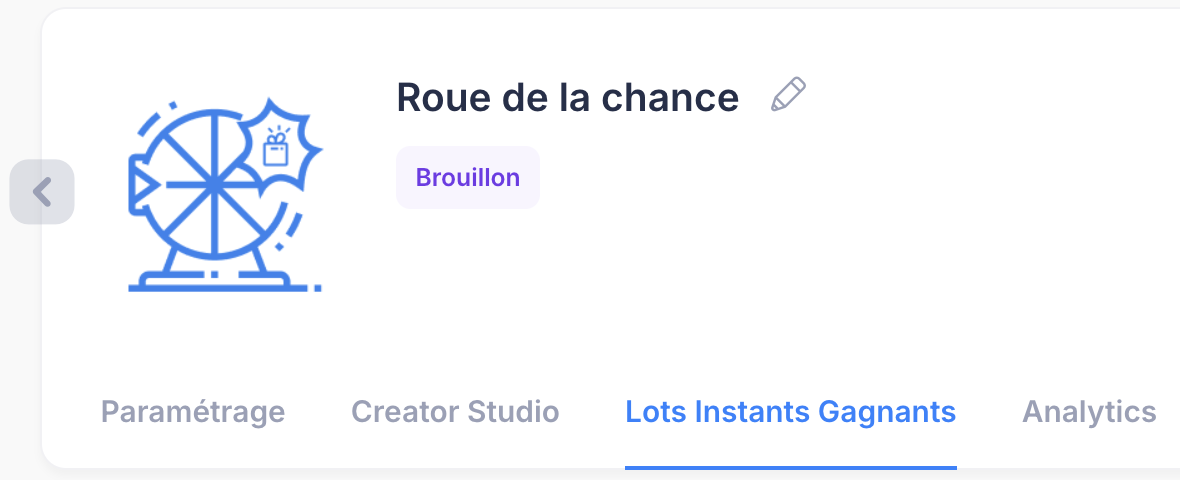Click the Brouillon status badge
1180x480 pixels.
468,178
